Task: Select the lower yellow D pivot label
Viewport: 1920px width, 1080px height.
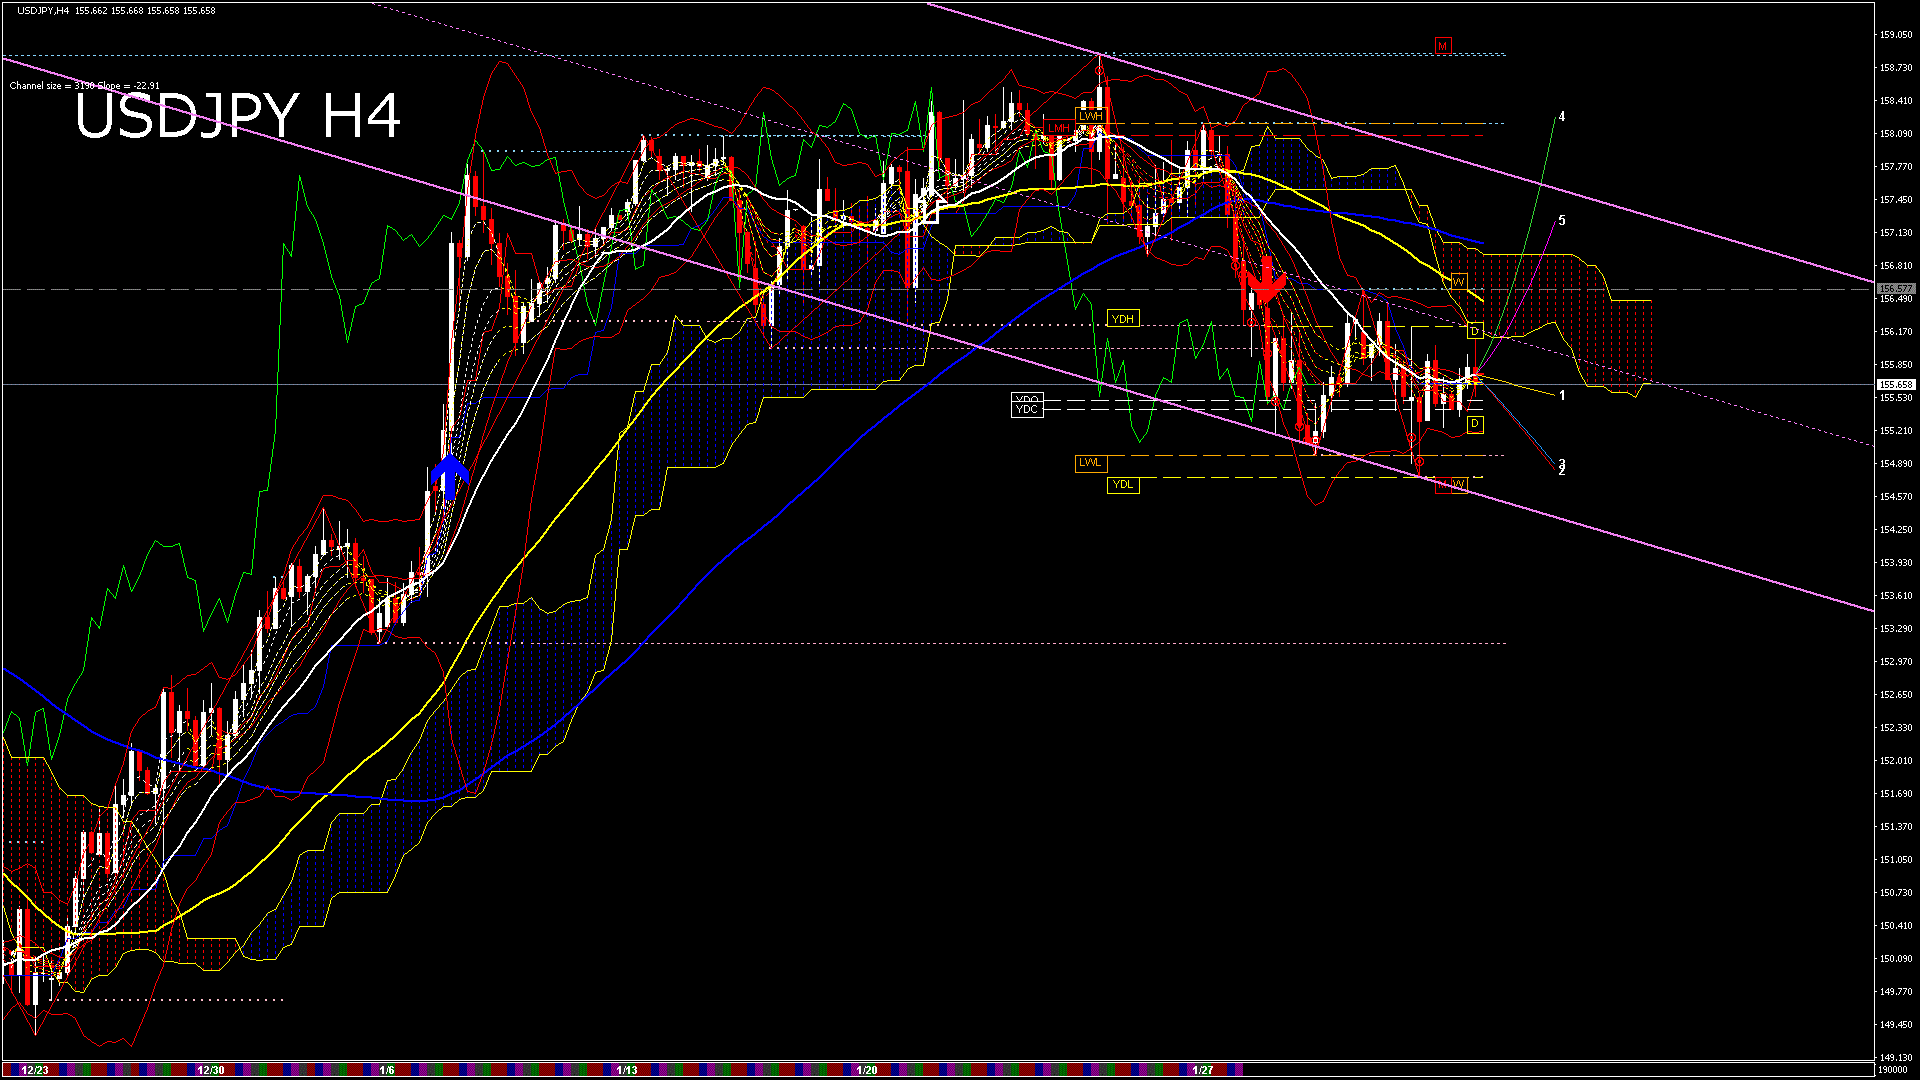Action: [1474, 425]
